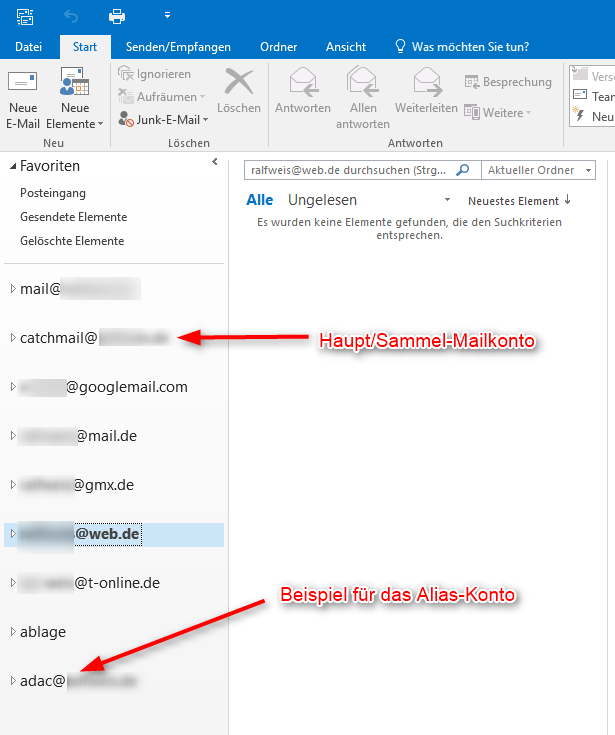
Task: Open the Ordner ribbon tab
Action: click(x=278, y=47)
